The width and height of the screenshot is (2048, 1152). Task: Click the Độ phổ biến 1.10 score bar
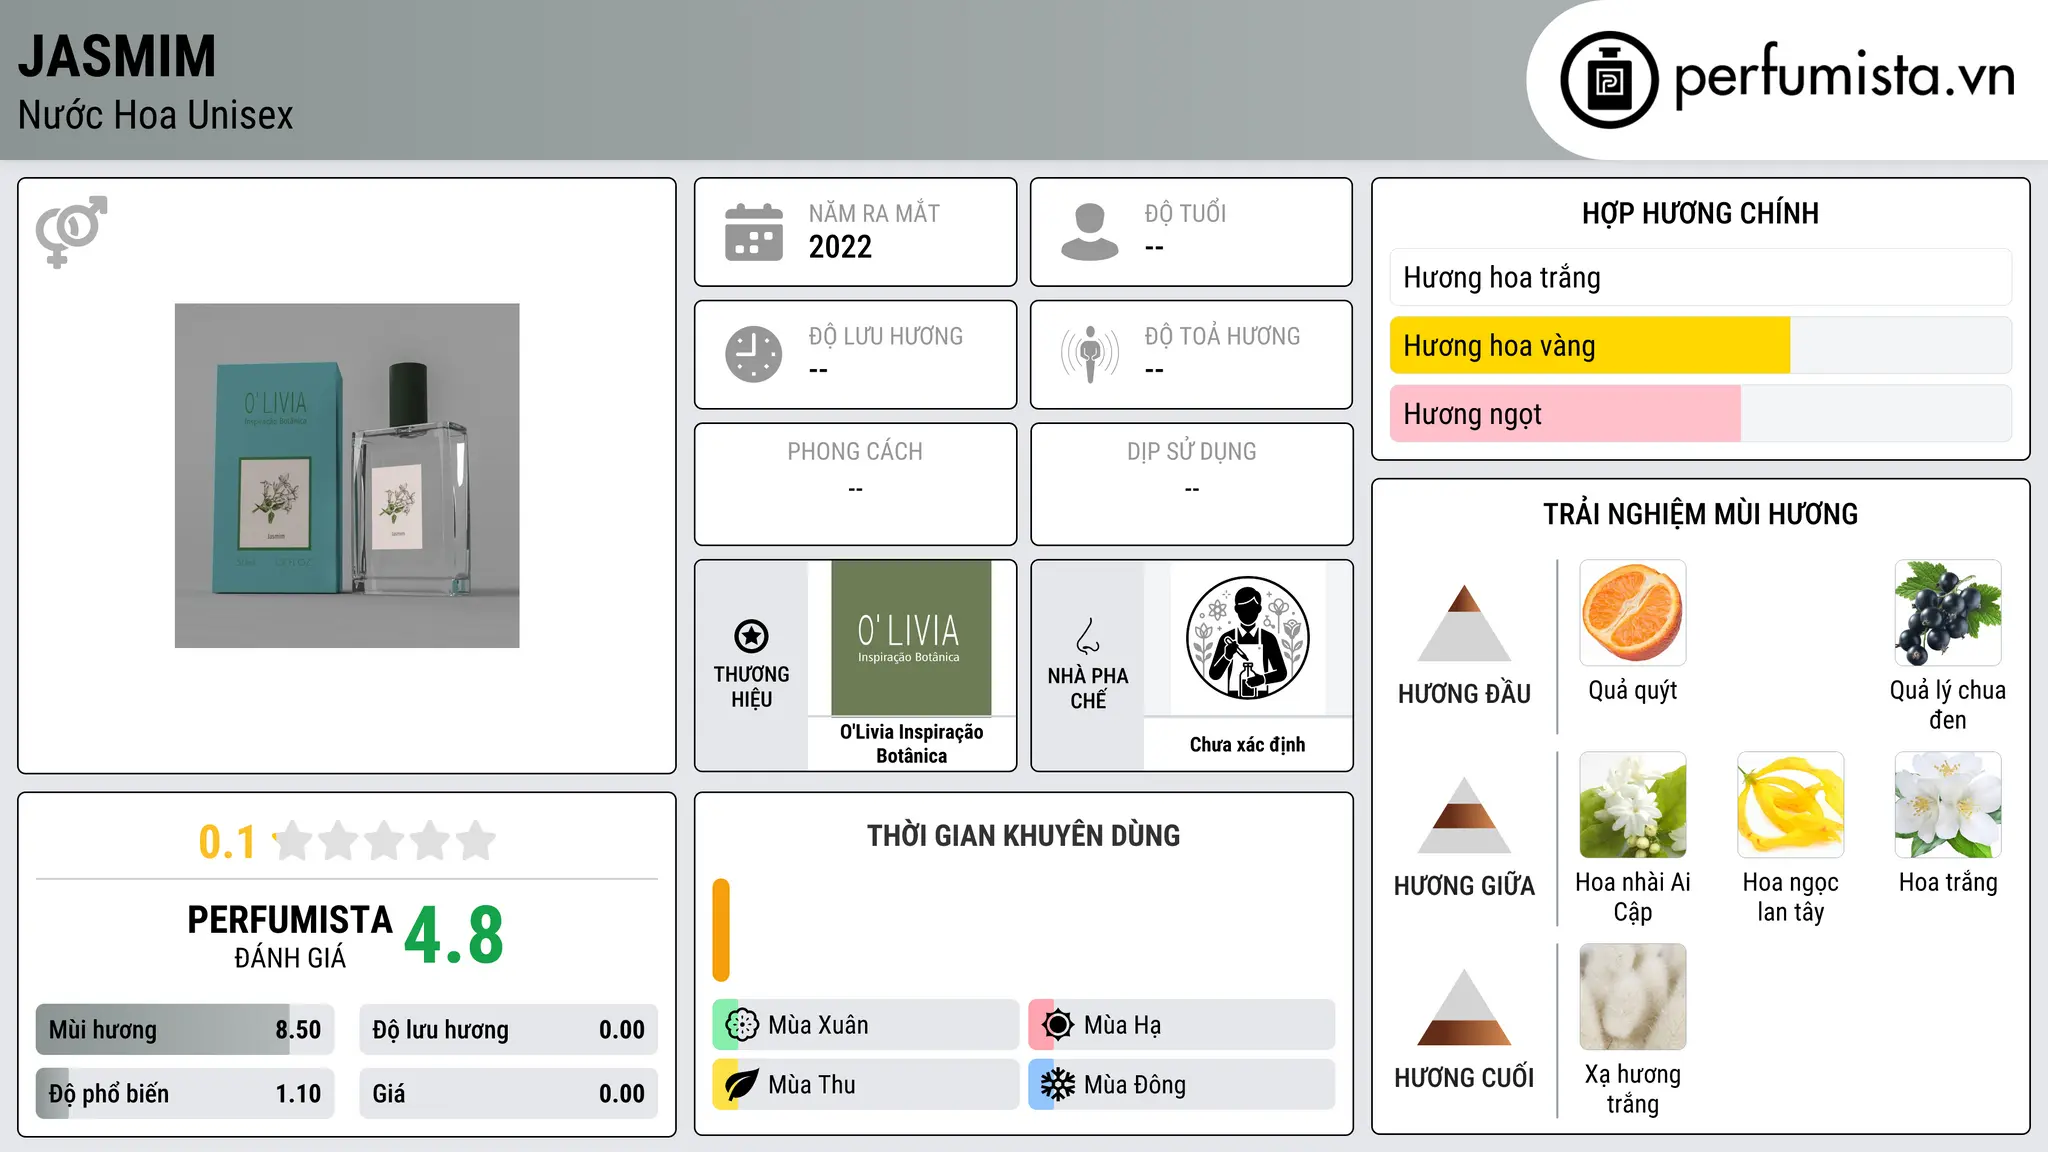pos(185,1093)
